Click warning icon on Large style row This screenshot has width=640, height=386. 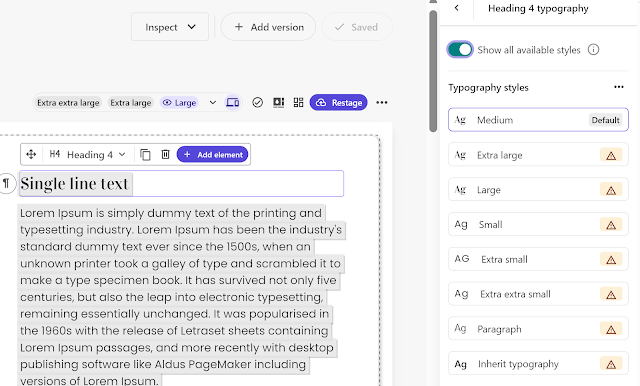pos(611,190)
